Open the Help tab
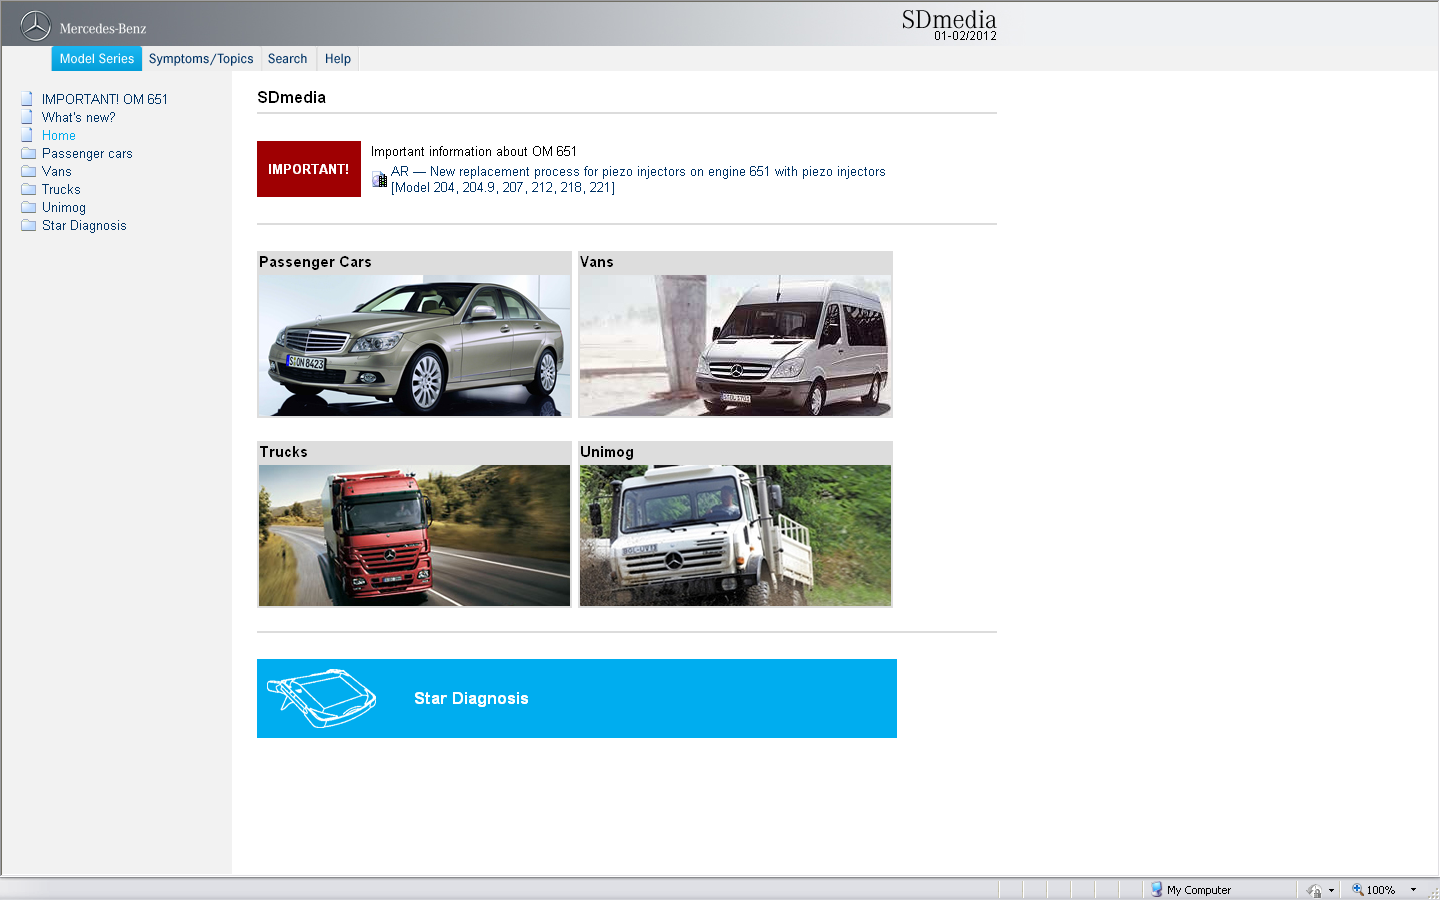Image resolution: width=1440 pixels, height=900 pixels. 338,59
